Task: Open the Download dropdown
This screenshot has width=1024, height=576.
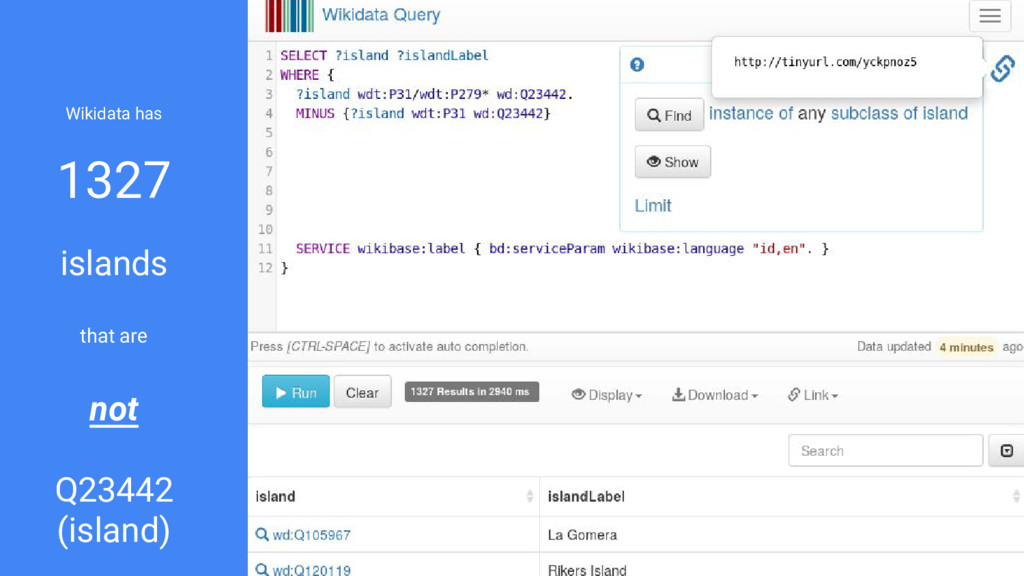Action: point(715,395)
